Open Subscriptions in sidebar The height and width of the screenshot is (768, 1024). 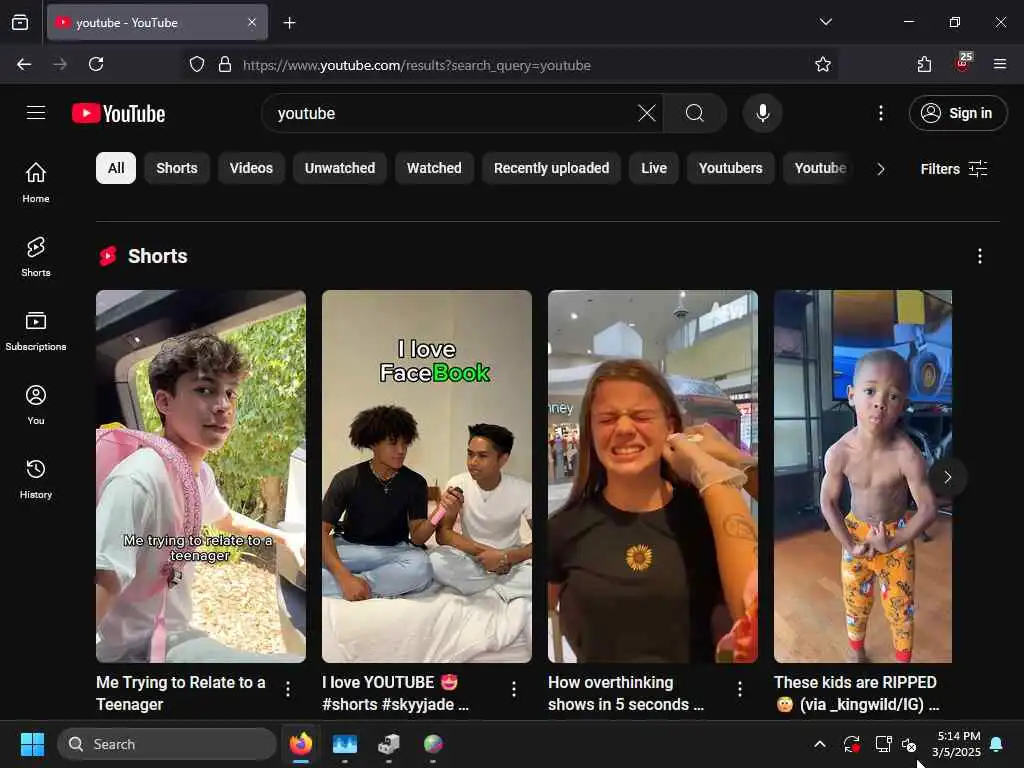click(36, 331)
